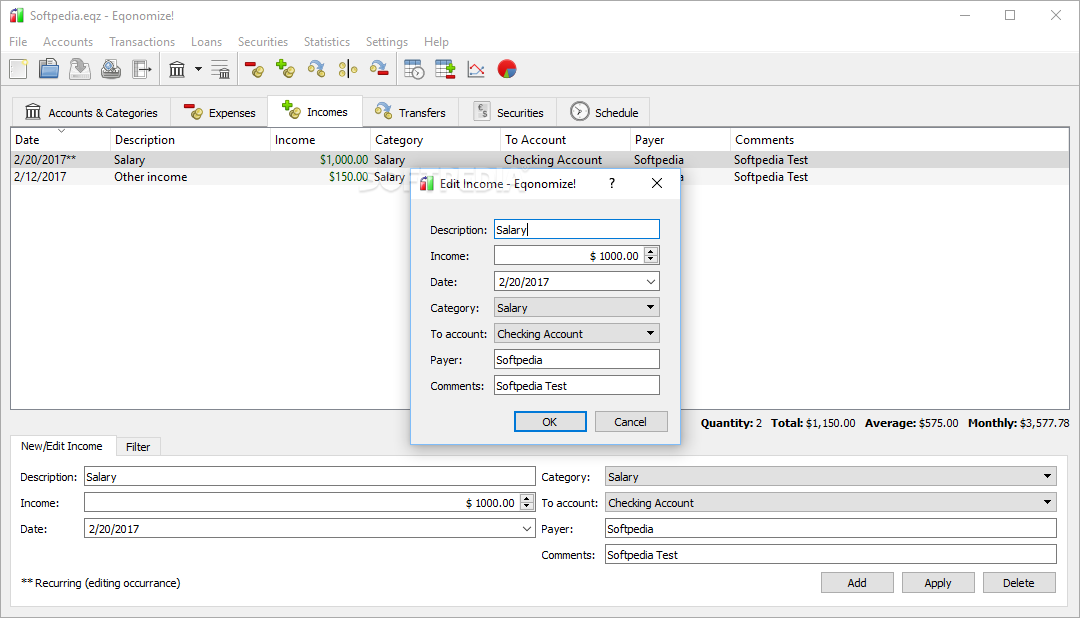Viewport: 1080px width, 618px height.
Task: Expand the new account arrow menu
Action: [x=198, y=69]
